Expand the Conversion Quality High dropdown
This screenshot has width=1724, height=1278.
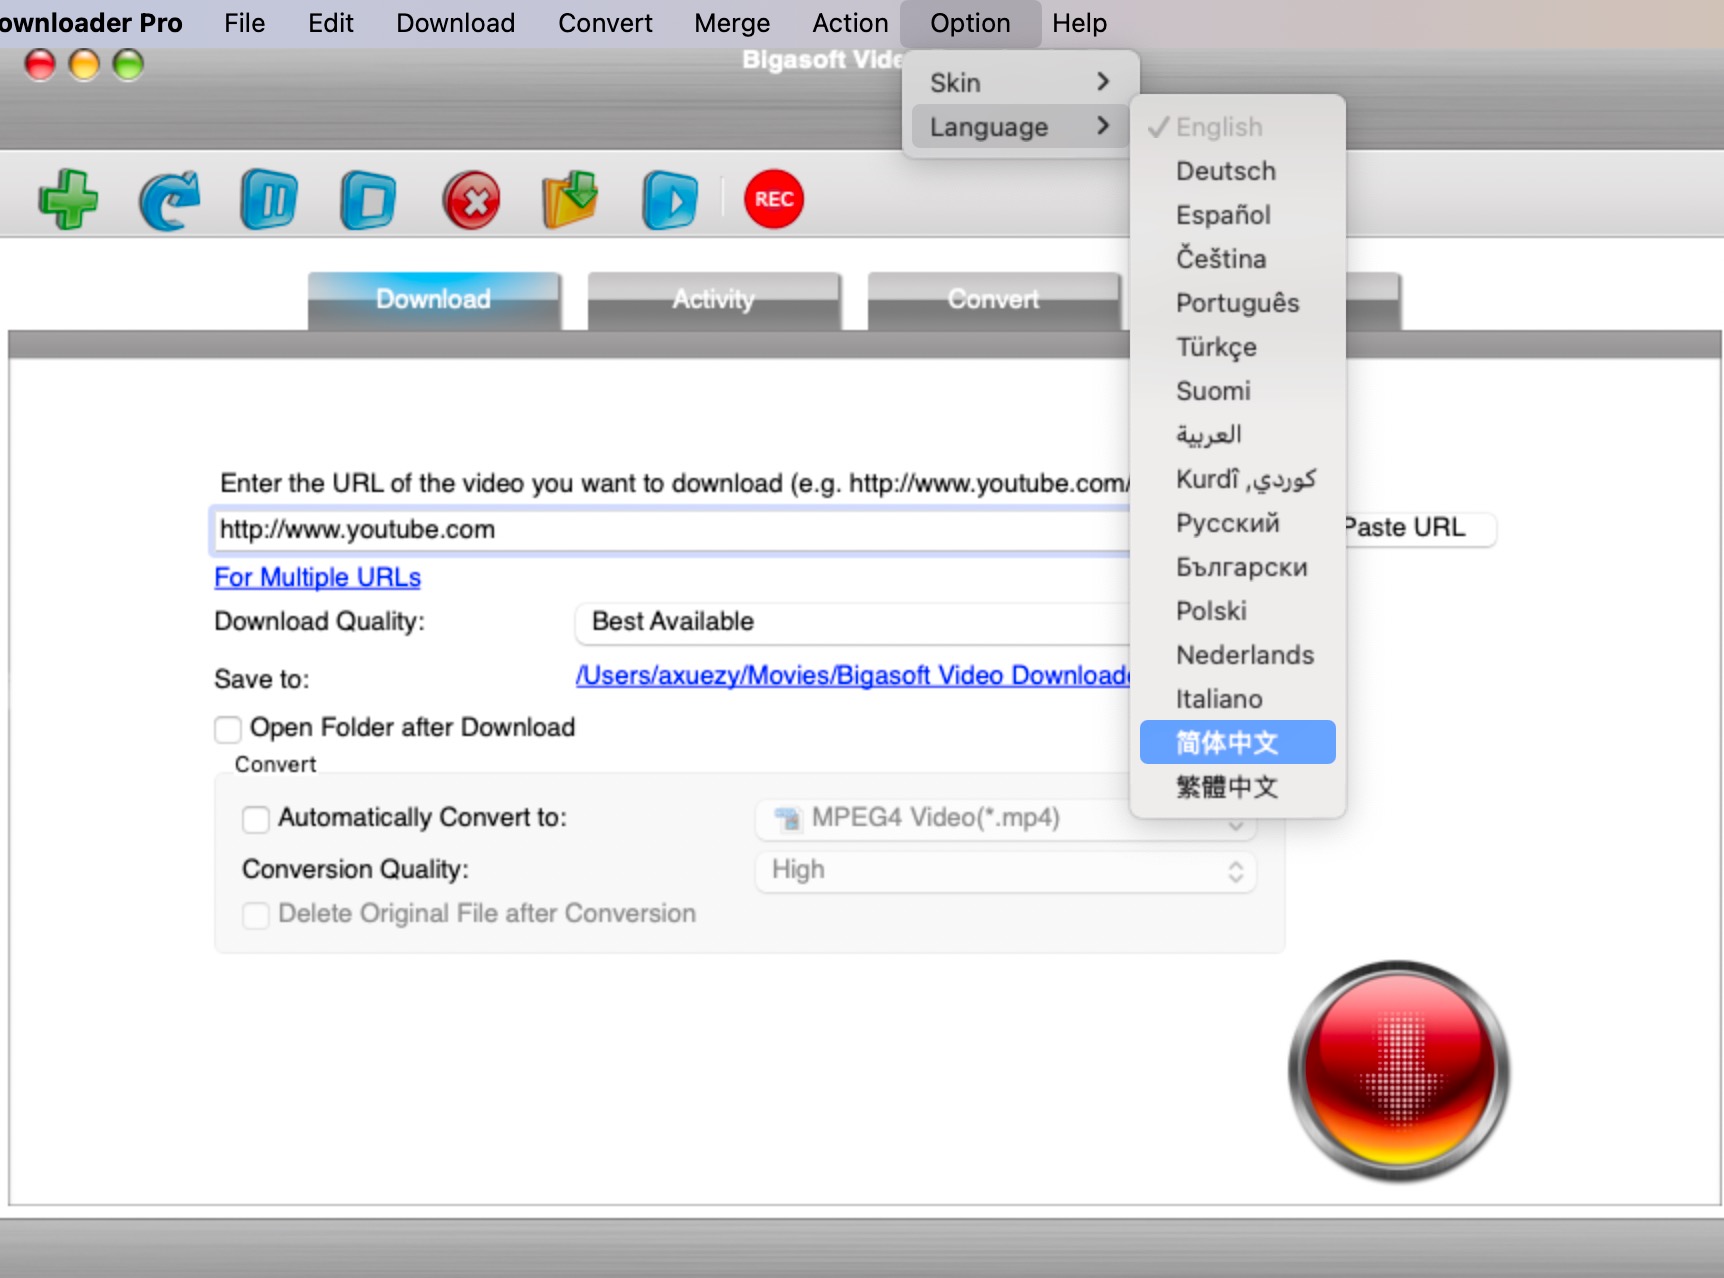[1005, 871]
